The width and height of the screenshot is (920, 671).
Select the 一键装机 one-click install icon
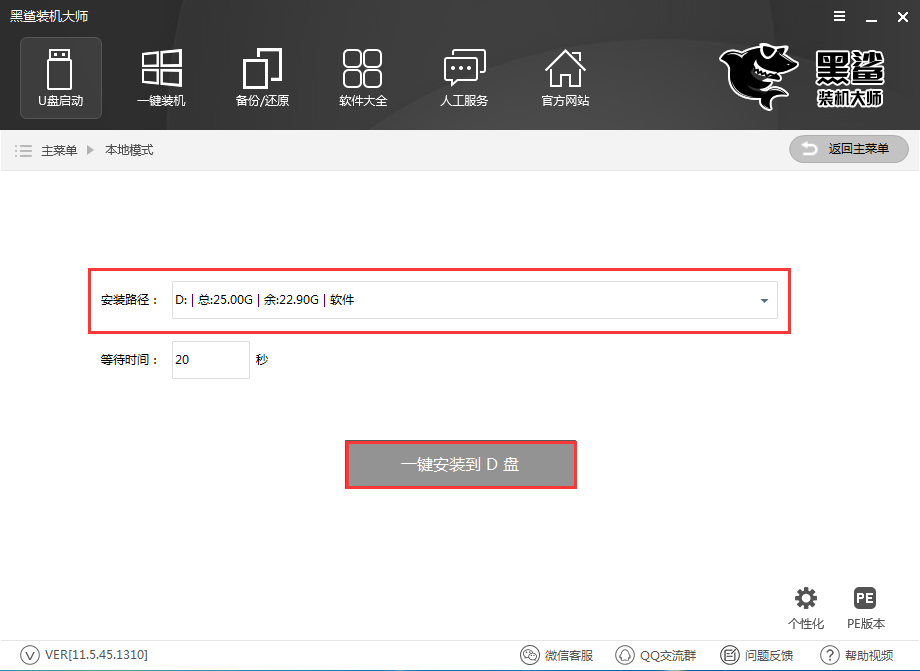tap(161, 76)
